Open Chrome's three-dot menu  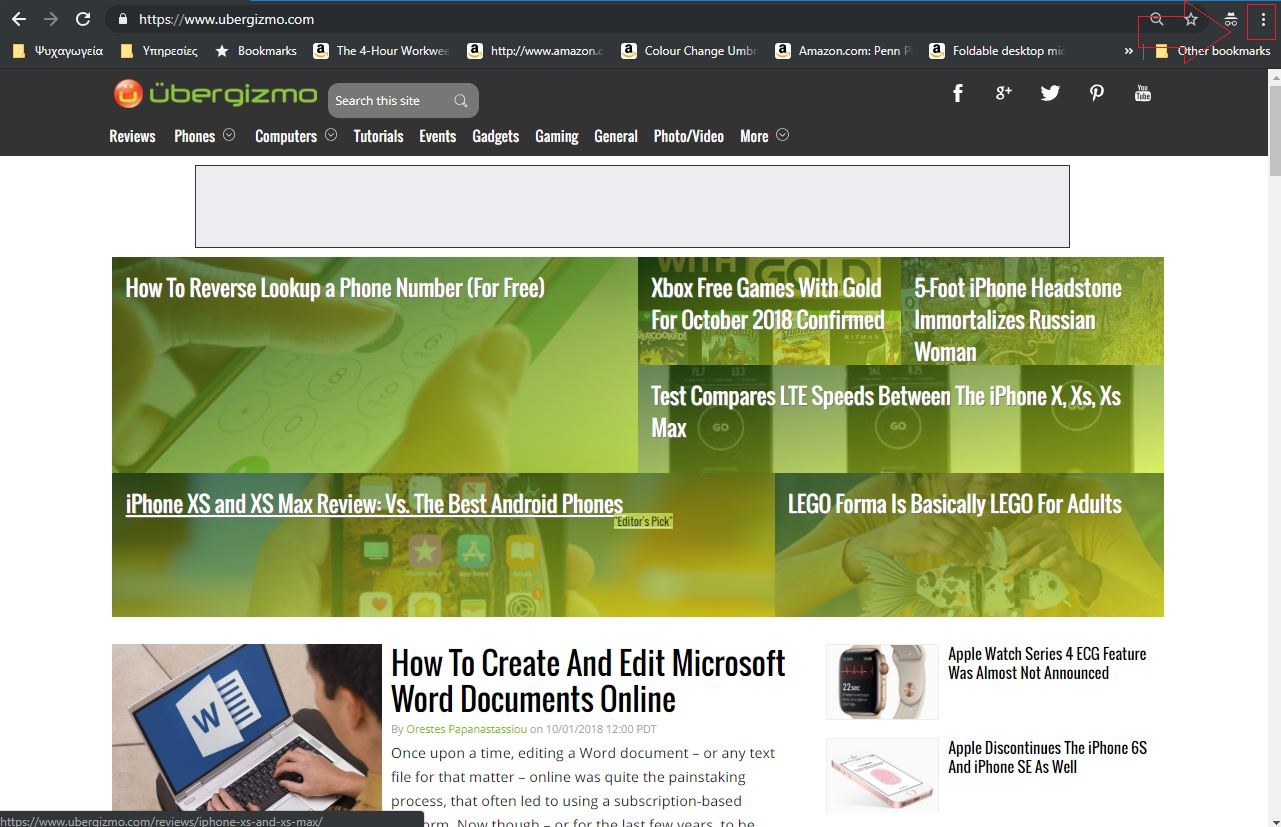[x=1263, y=19]
